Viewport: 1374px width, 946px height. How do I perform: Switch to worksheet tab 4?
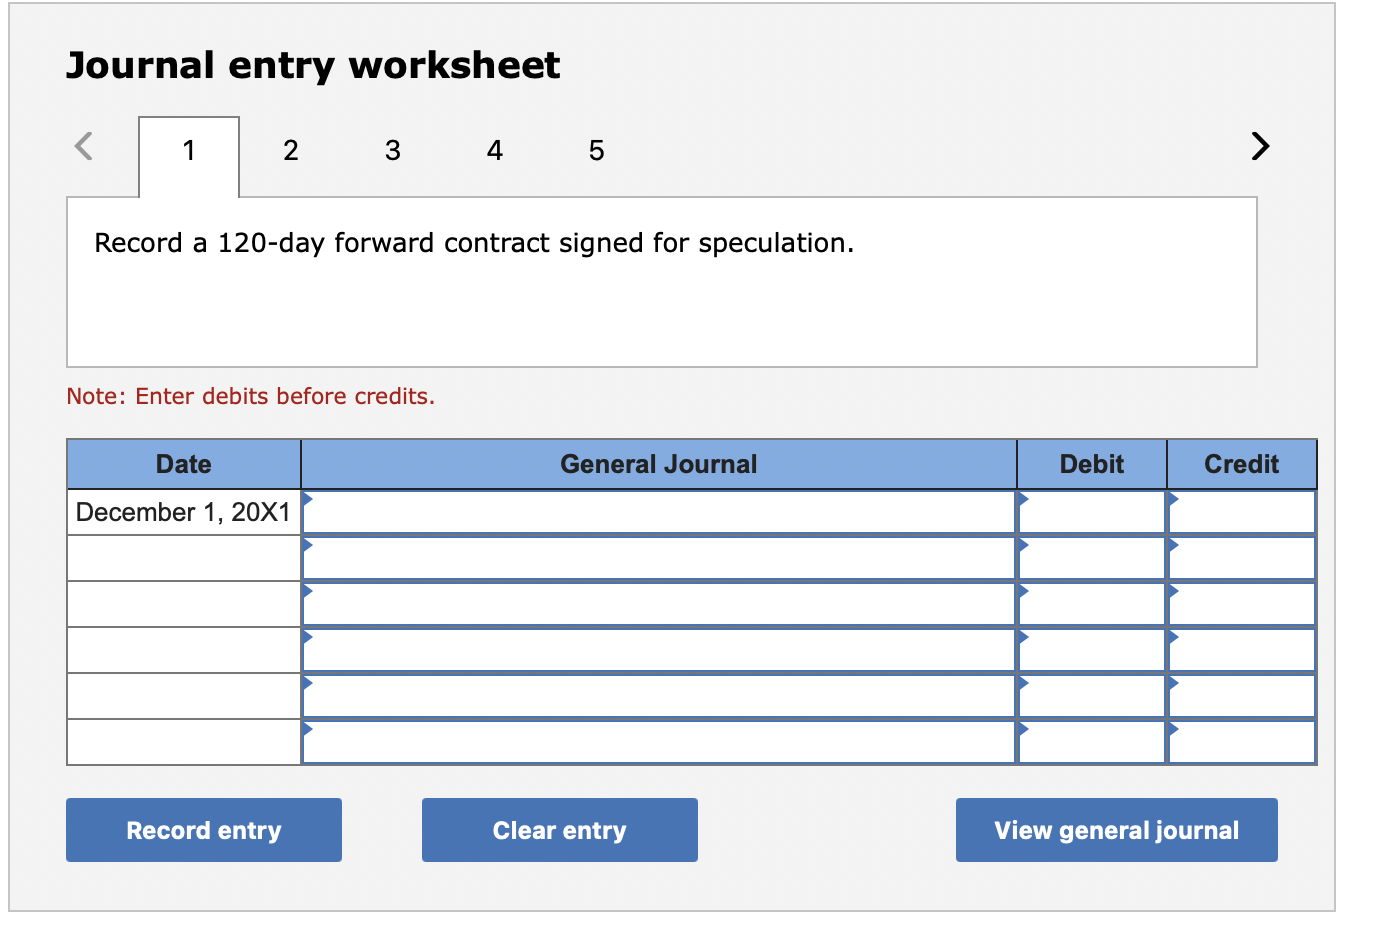coord(495,151)
